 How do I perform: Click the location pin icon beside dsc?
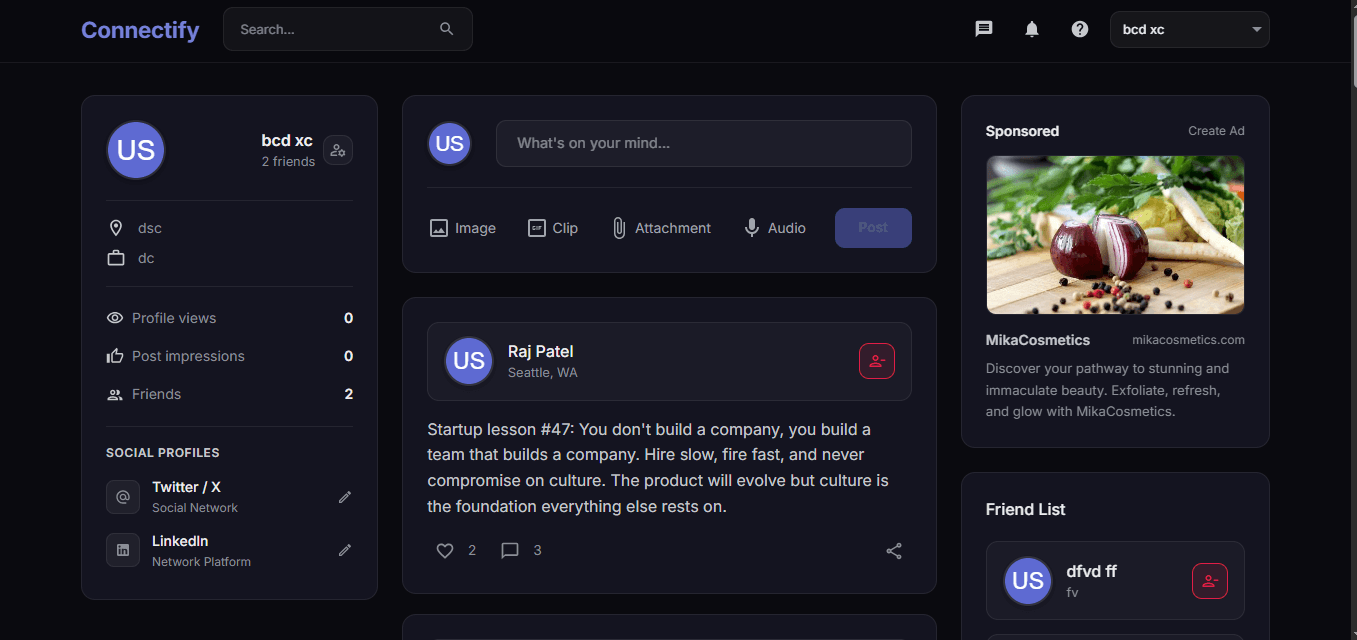point(116,228)
